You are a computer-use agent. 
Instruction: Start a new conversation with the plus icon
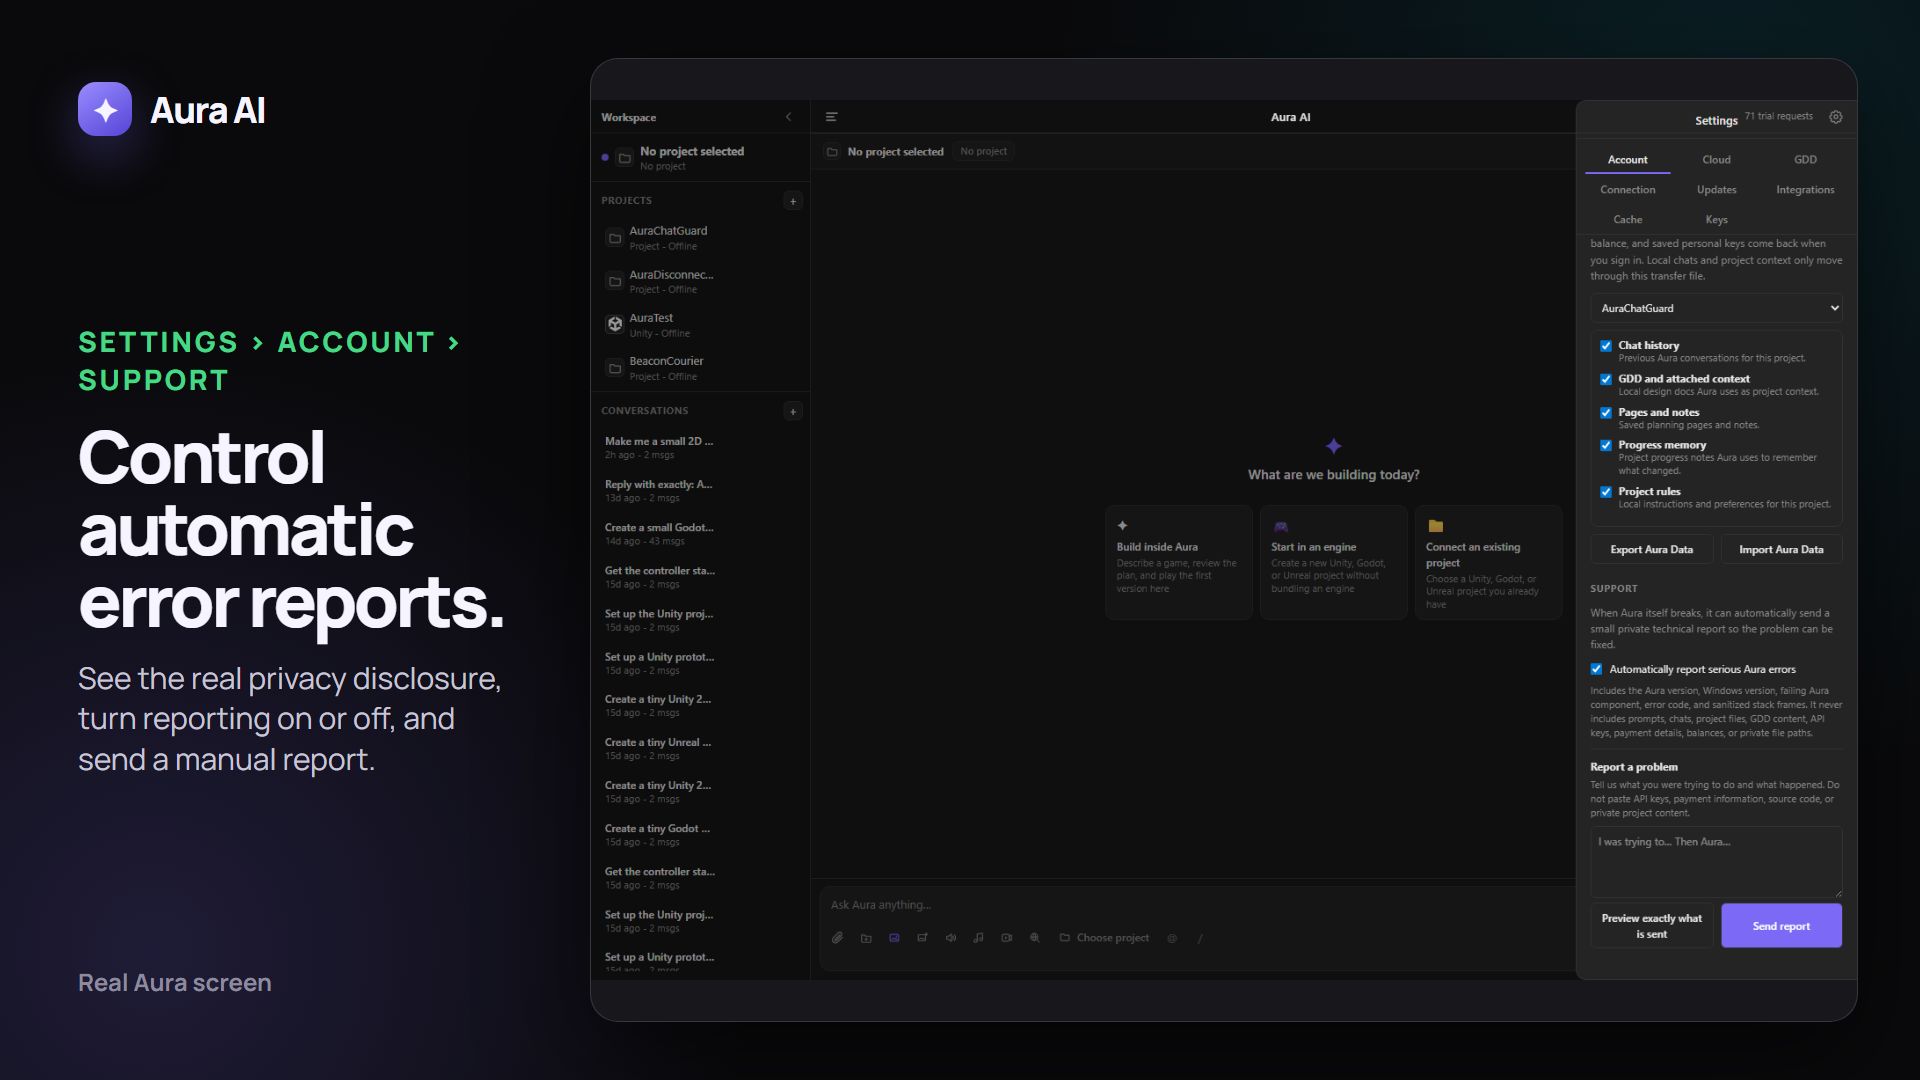click(793, 411)
